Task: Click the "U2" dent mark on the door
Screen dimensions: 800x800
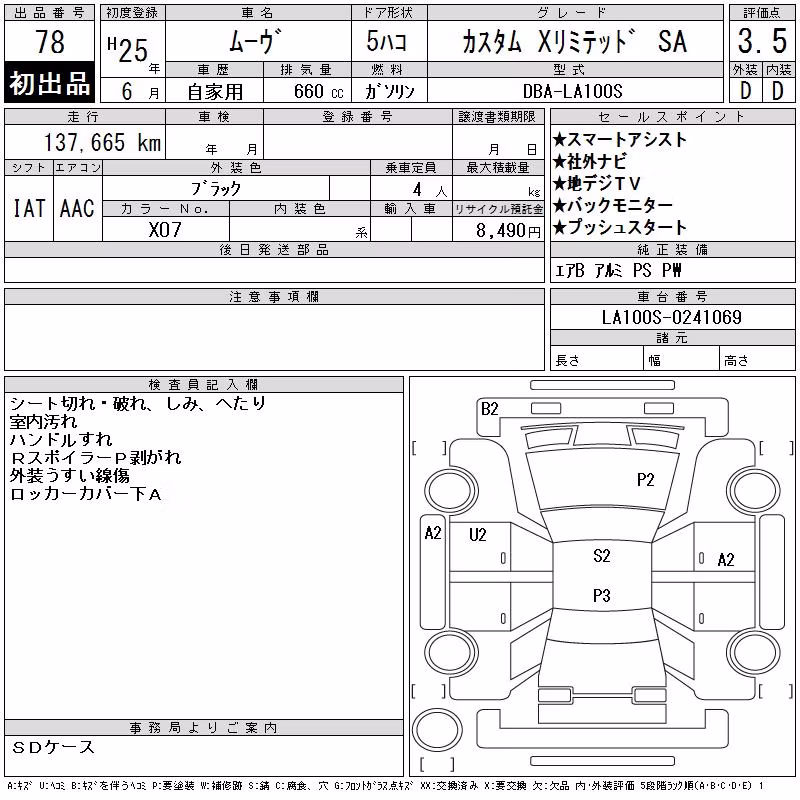Action: click(478, 535)
